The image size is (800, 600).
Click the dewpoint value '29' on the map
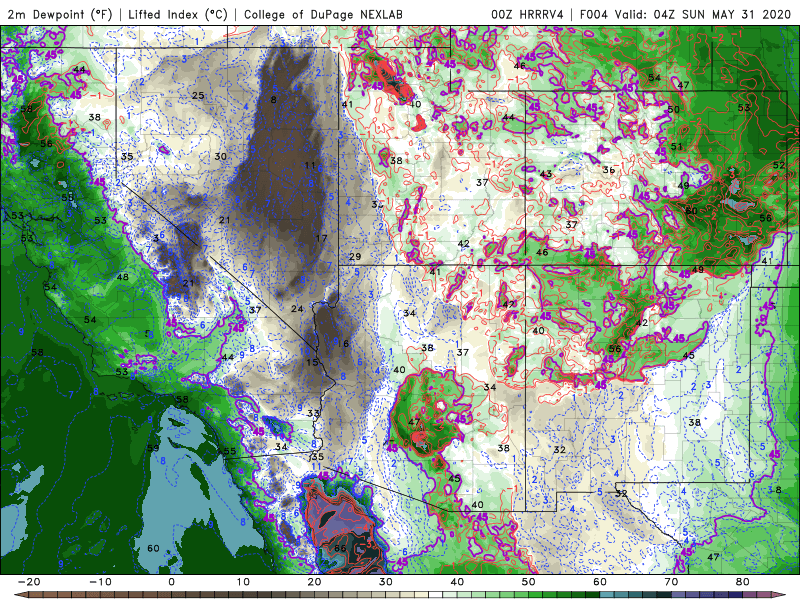(355, 257)
